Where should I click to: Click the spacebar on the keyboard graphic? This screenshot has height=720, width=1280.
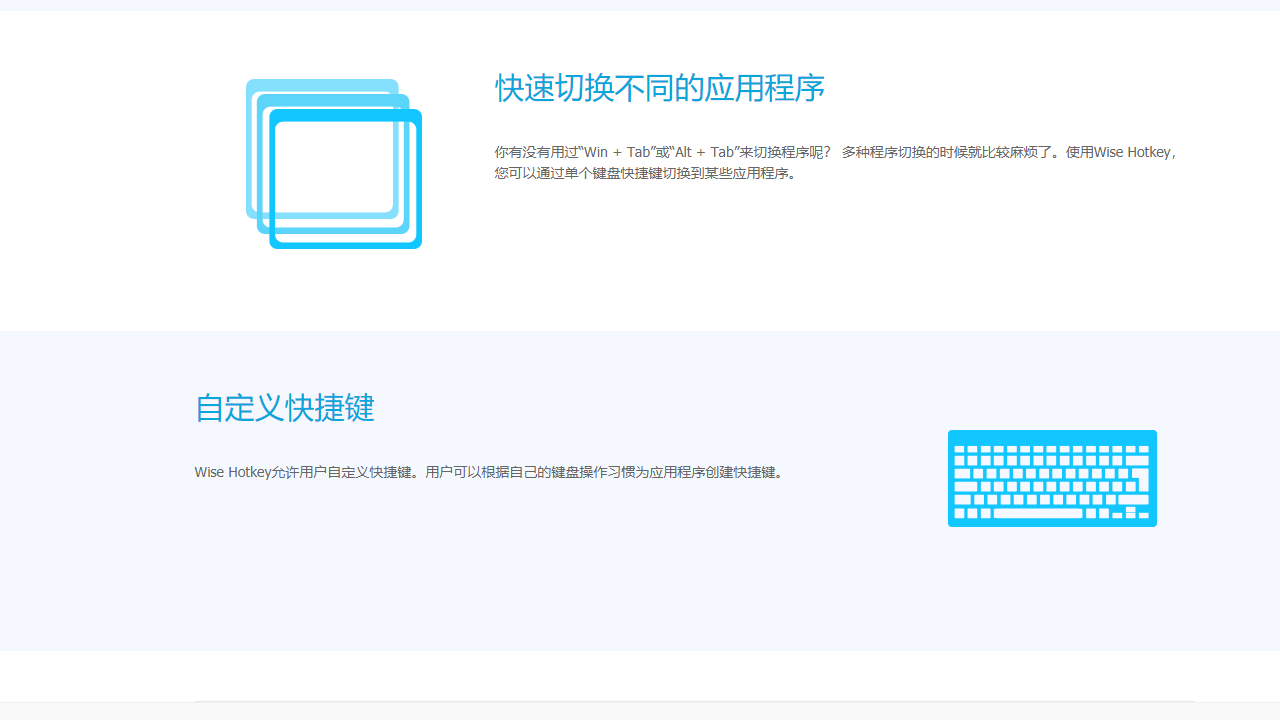1038,513
